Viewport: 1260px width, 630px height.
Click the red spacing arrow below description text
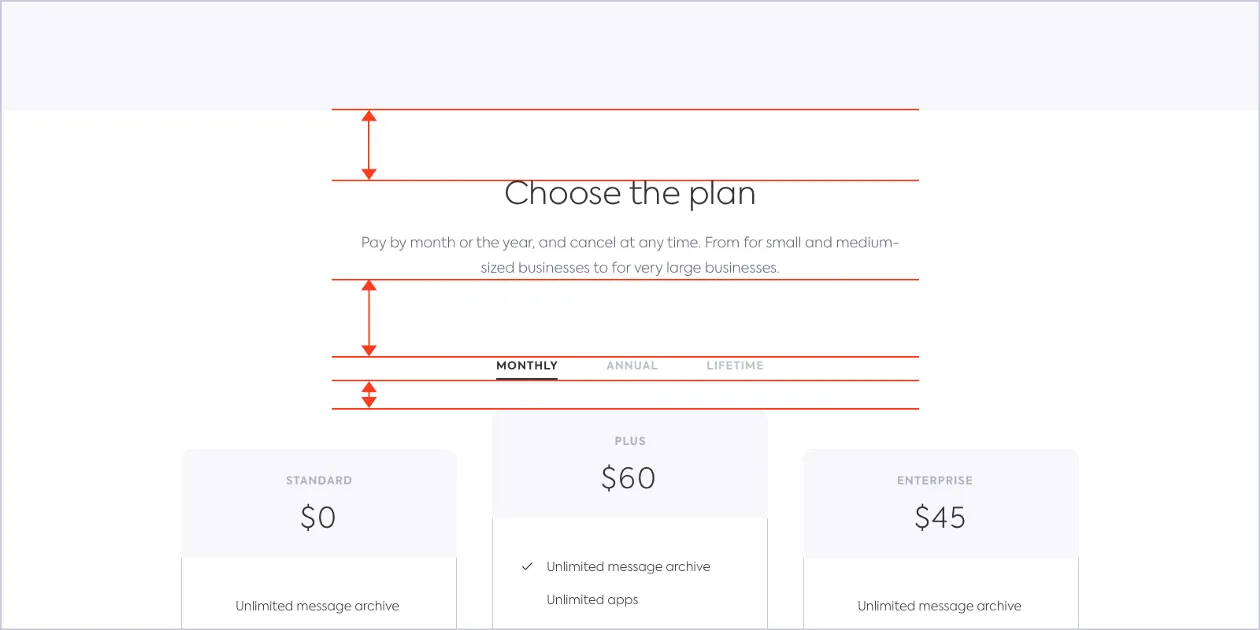[x=369, y=318]
